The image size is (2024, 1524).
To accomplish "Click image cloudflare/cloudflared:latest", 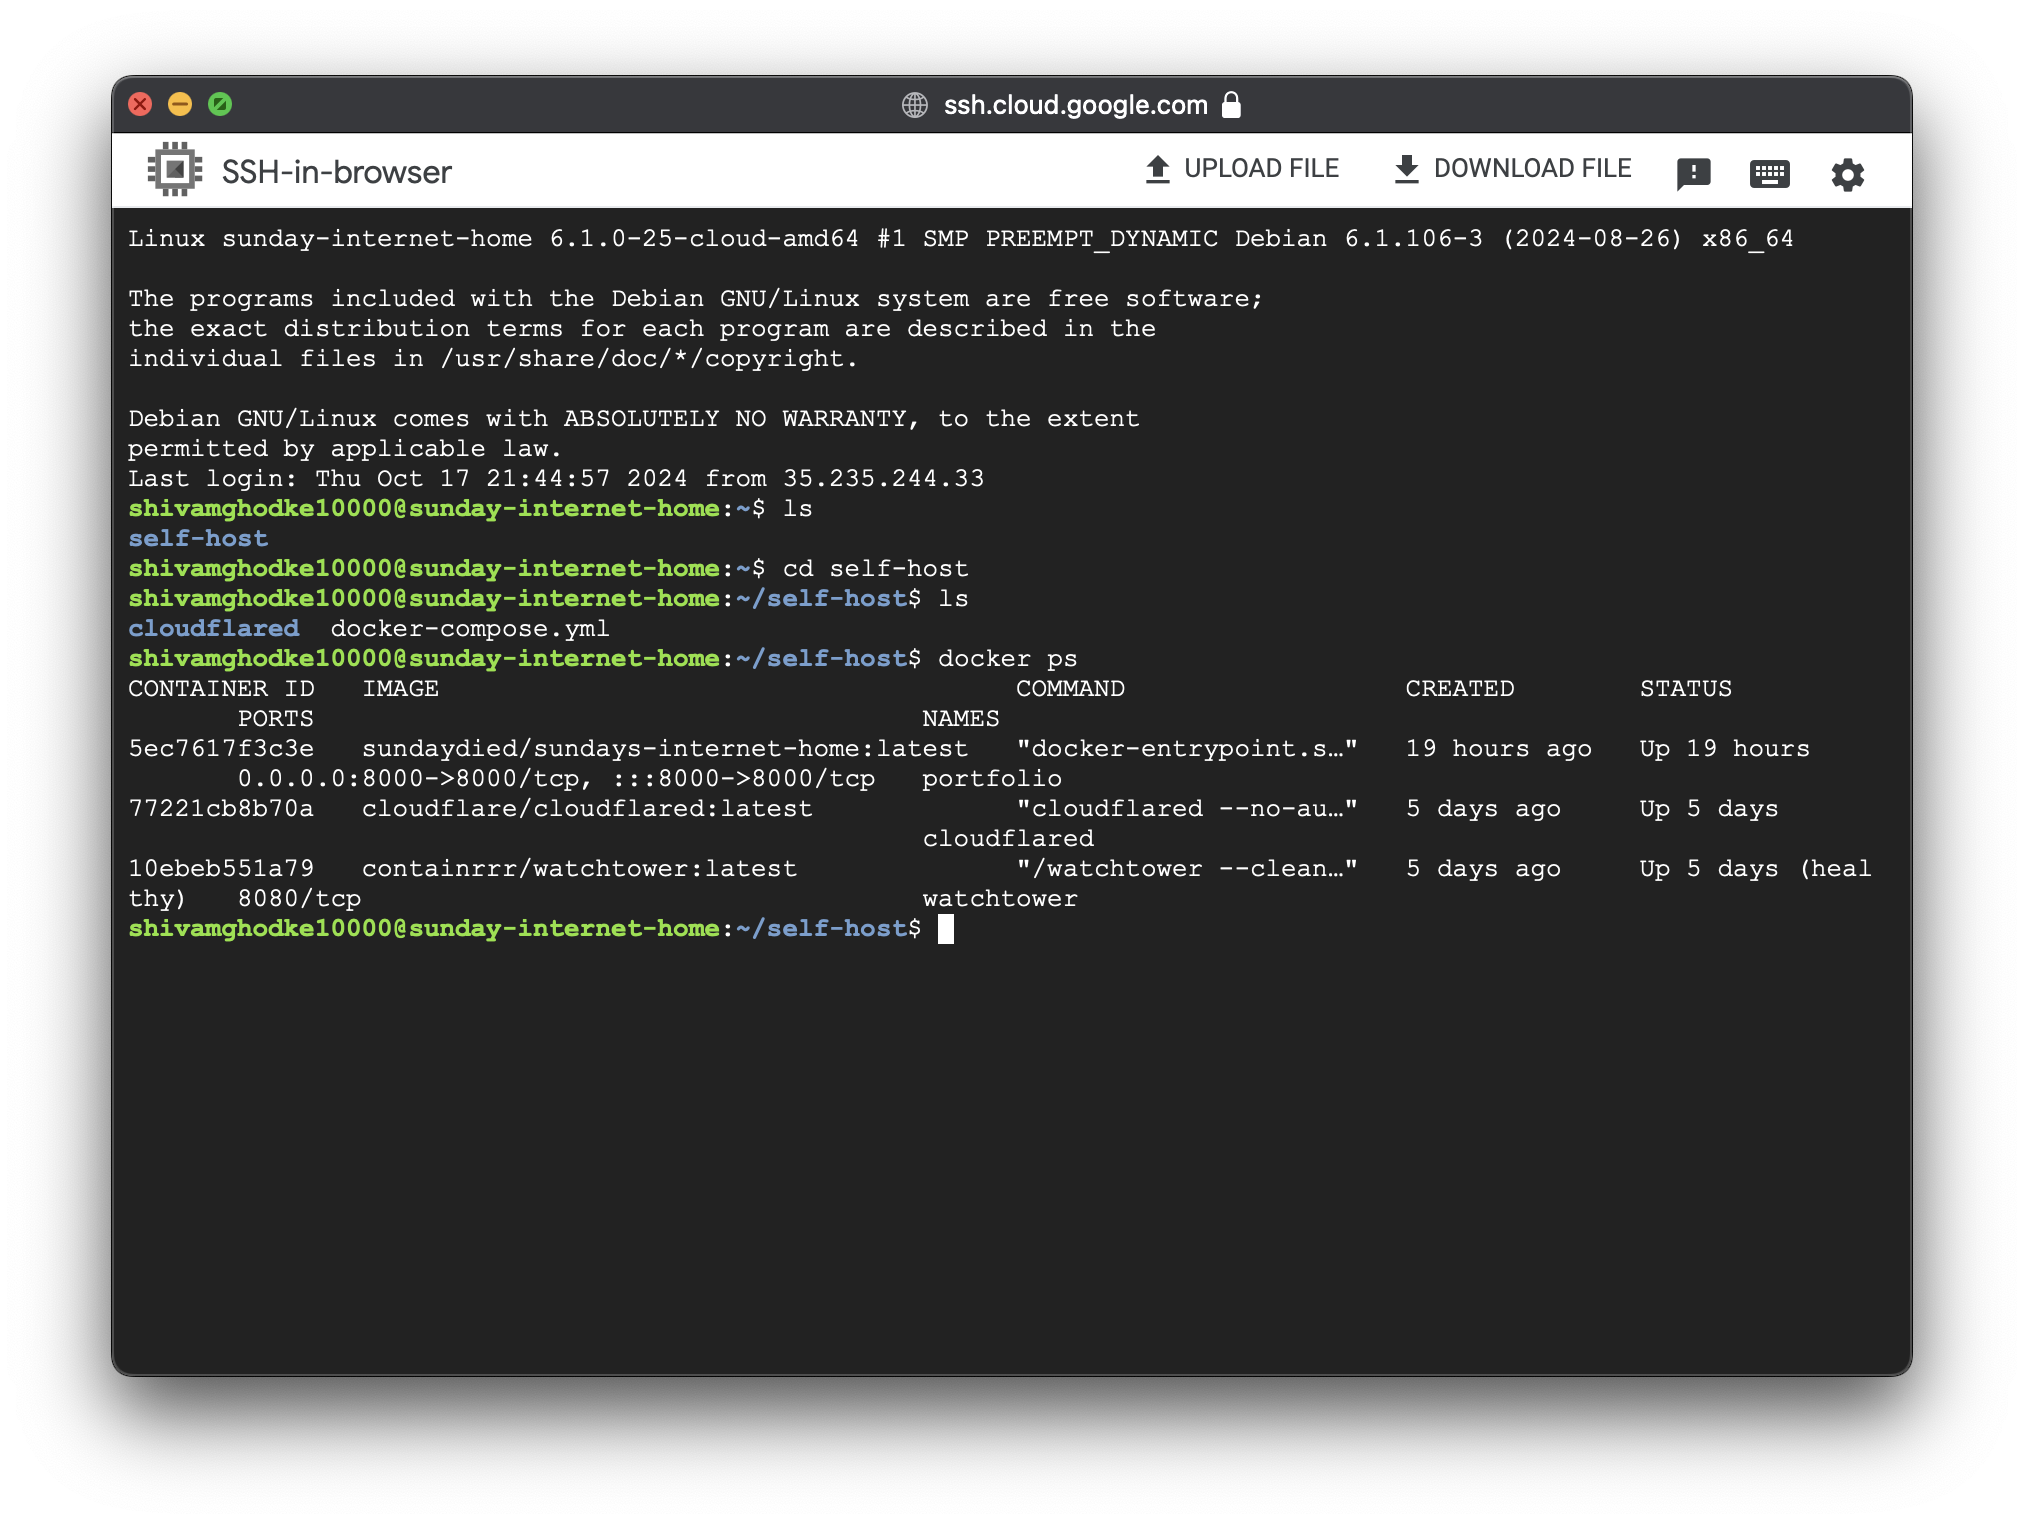I will [x=587, y=809].
